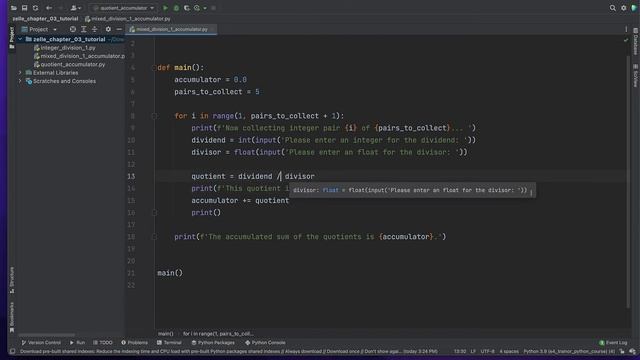Toggle the Structure tool window side tab
640x360 pixels.
11,280
